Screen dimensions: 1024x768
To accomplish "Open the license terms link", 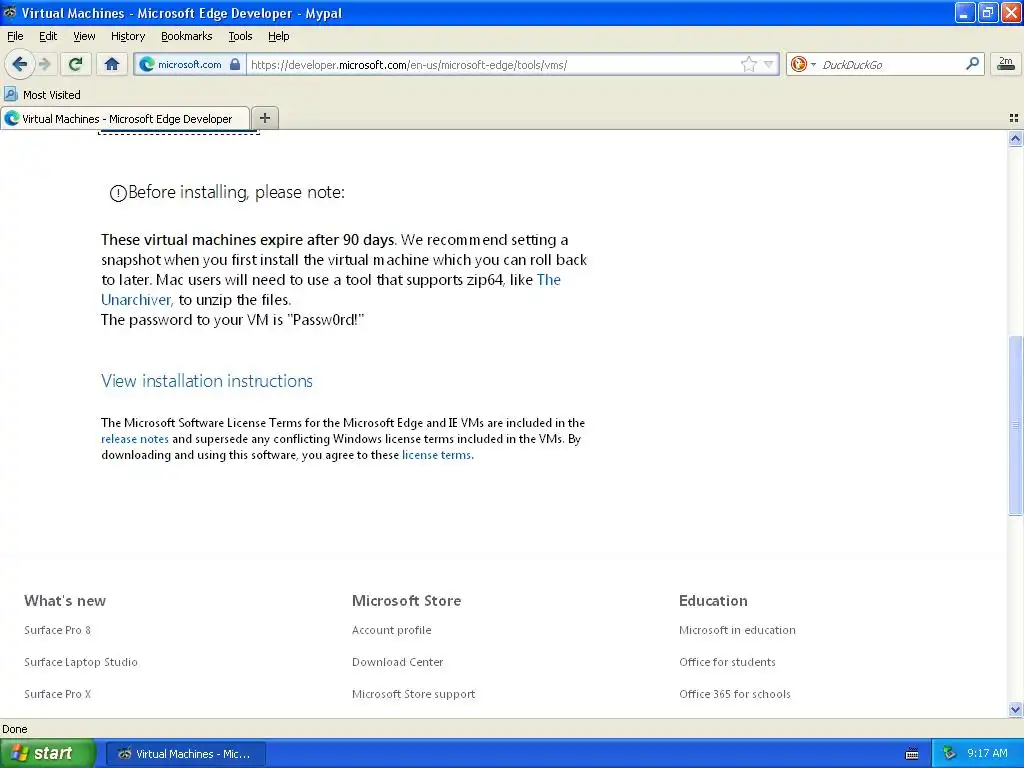I will coord(436,455).
